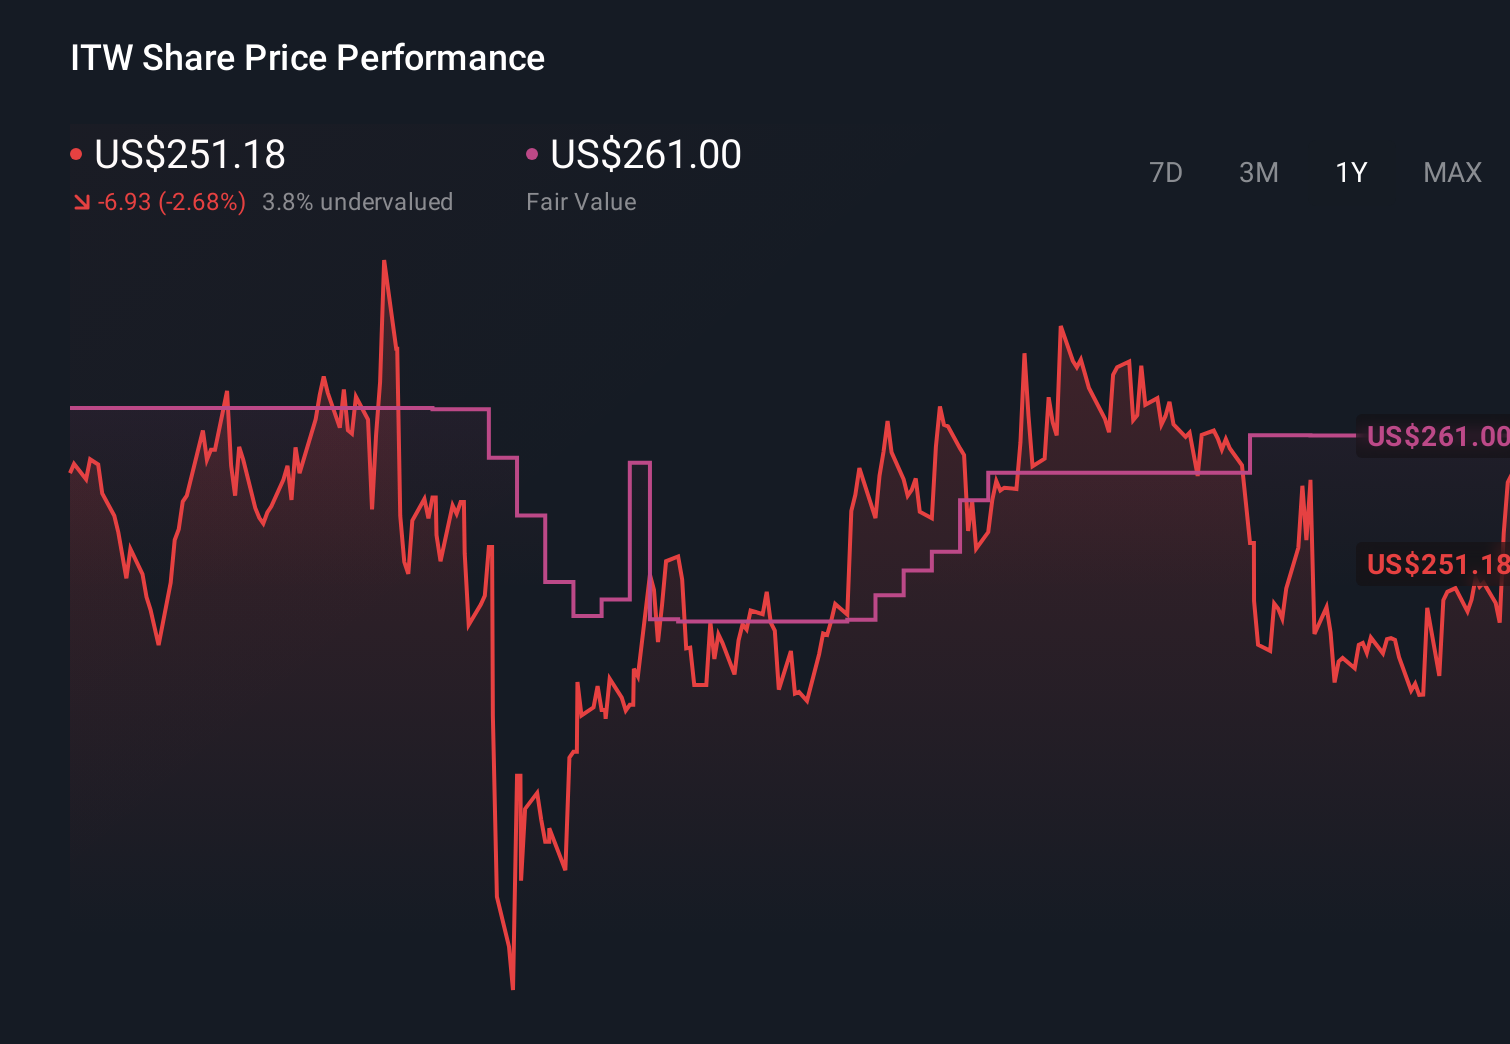The height and width of the screenshot is (1044, 1510).
Task: Select the MAX time range
Action: coord(1451,172)
